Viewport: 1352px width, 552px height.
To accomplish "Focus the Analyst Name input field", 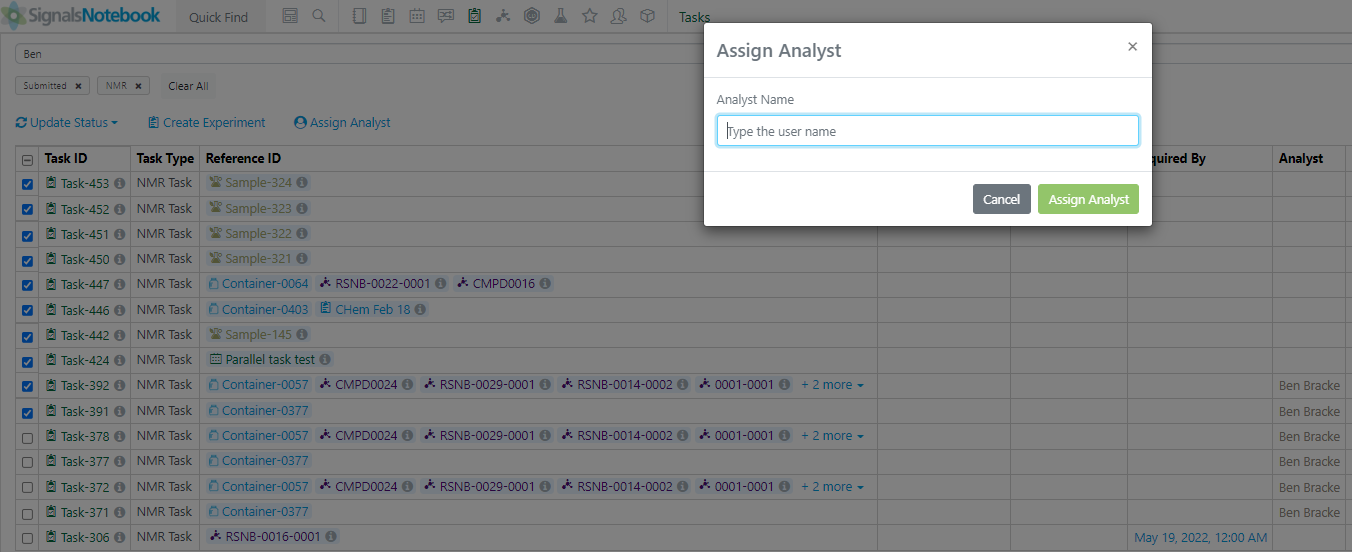I will [927, 131].
